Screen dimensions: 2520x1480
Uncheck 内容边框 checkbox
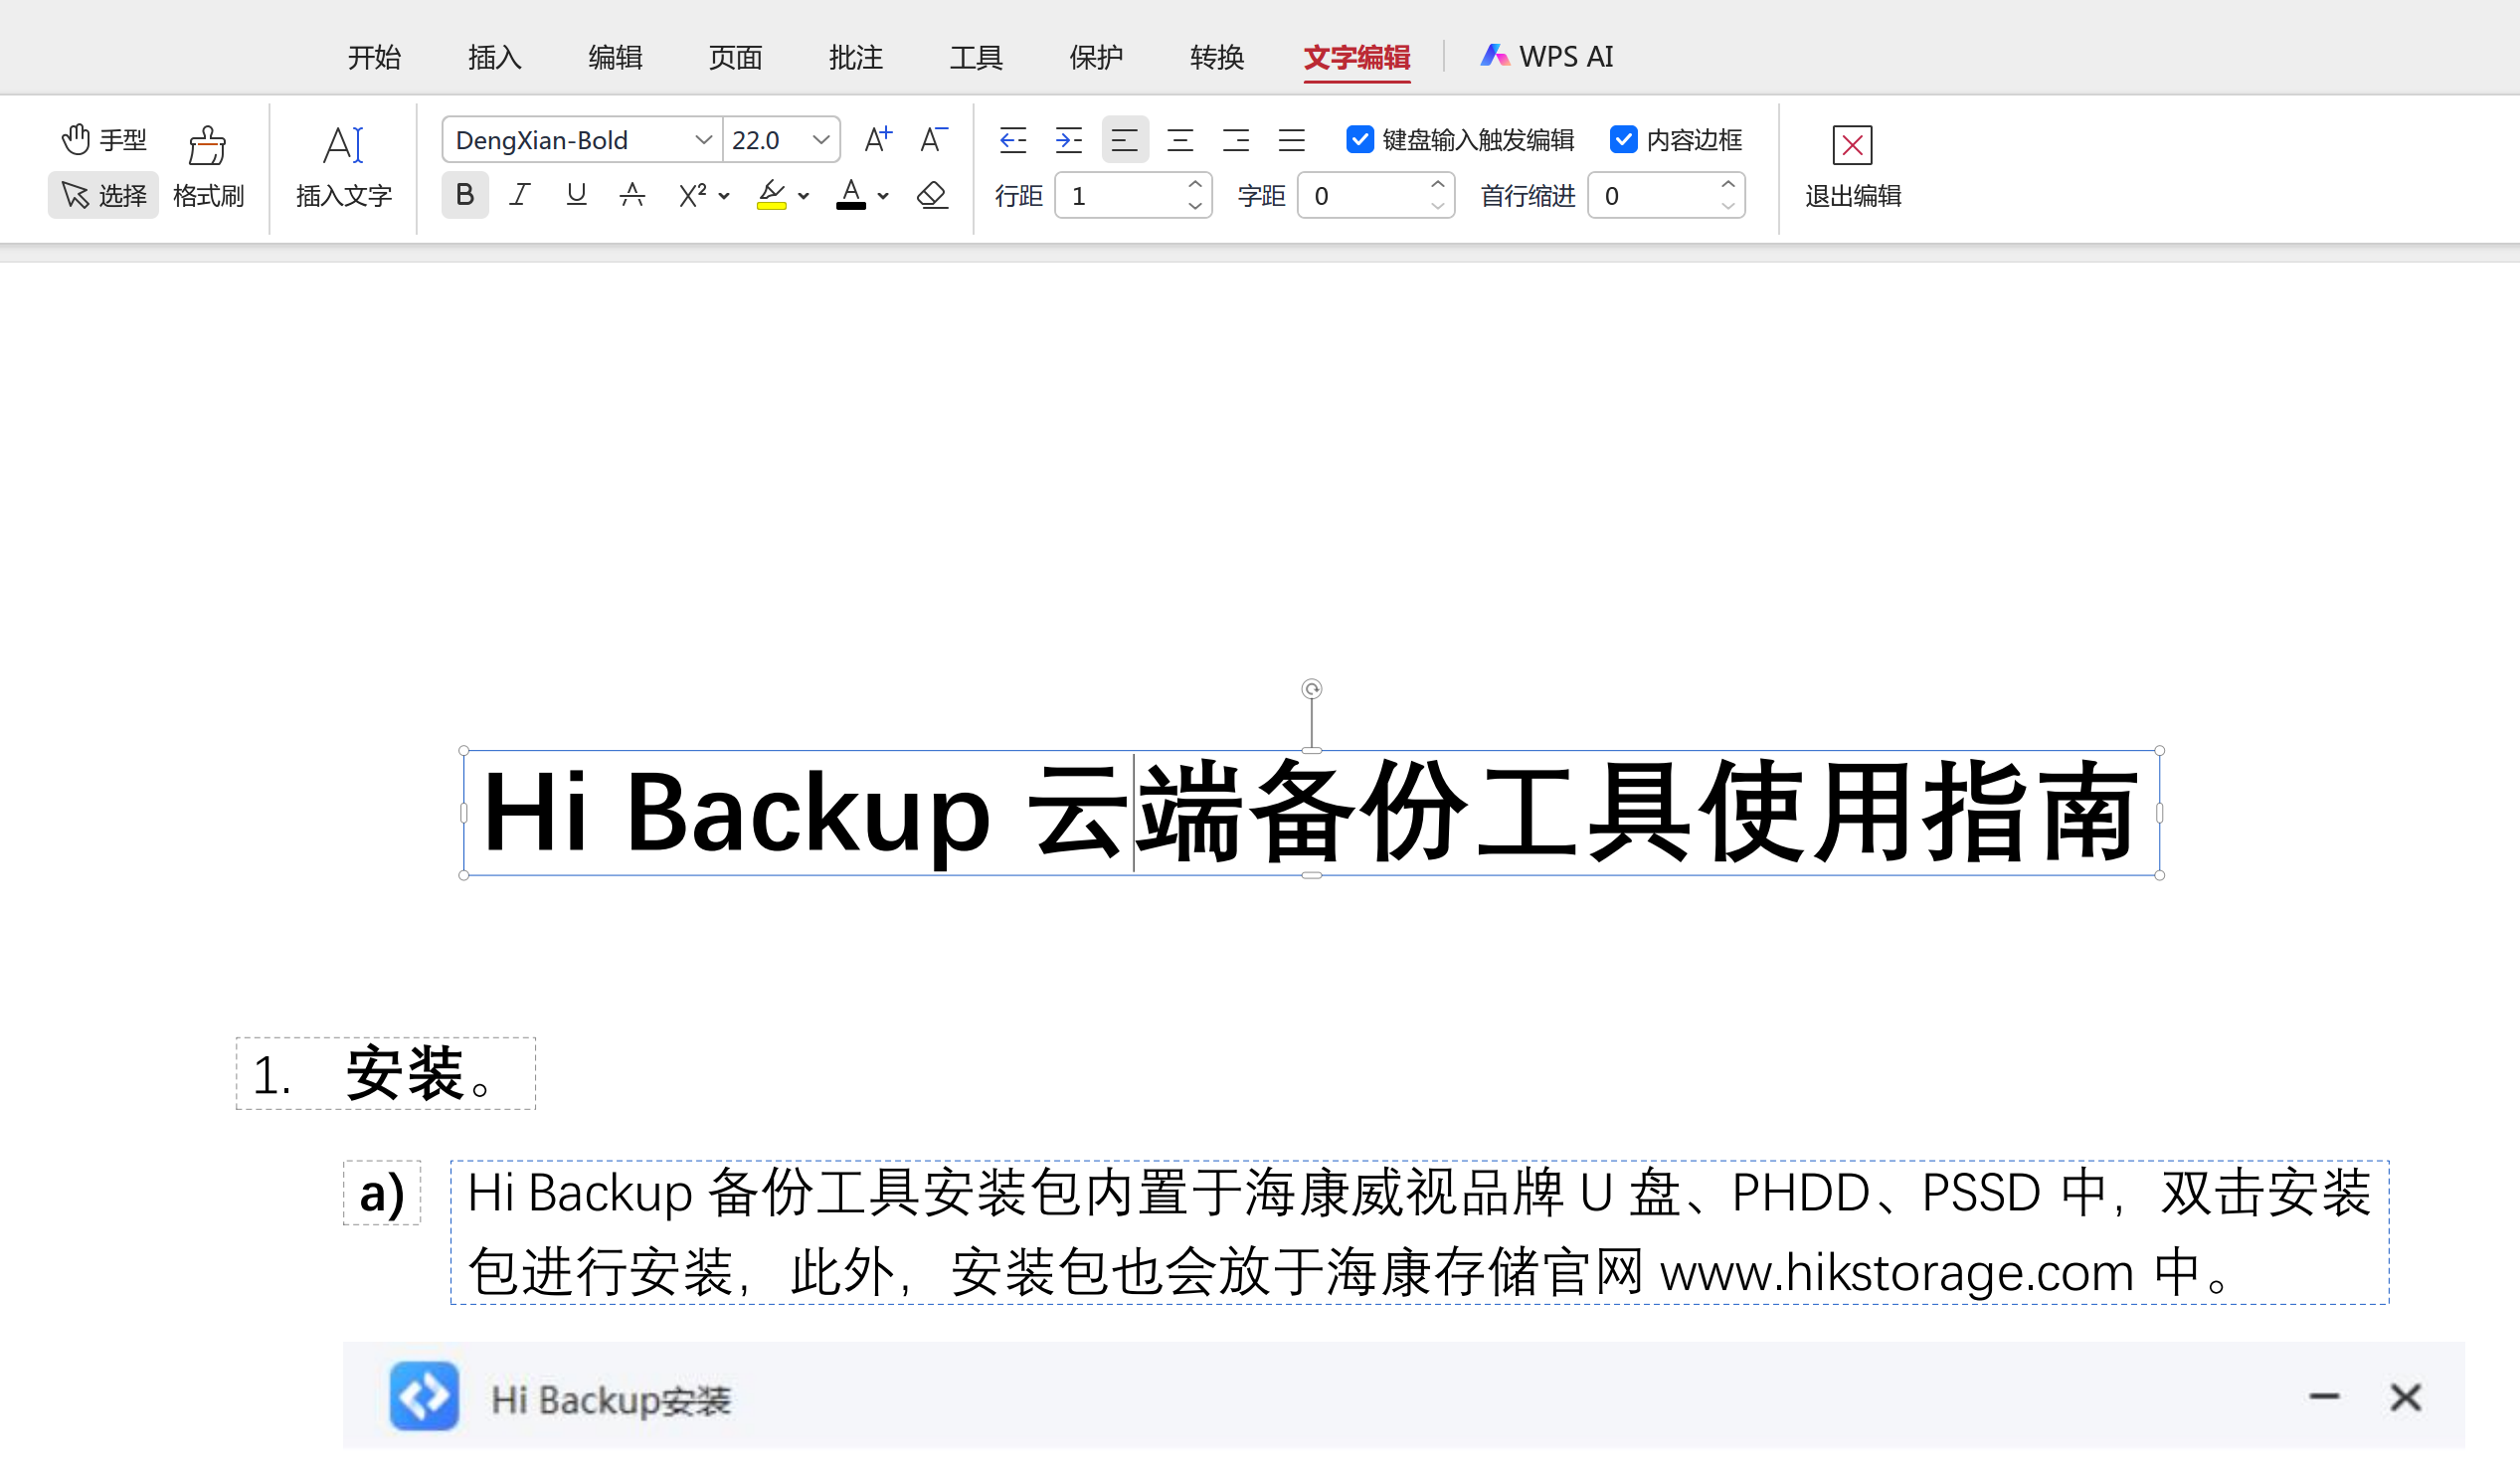pyautogui.click(x=1624, y=140)
